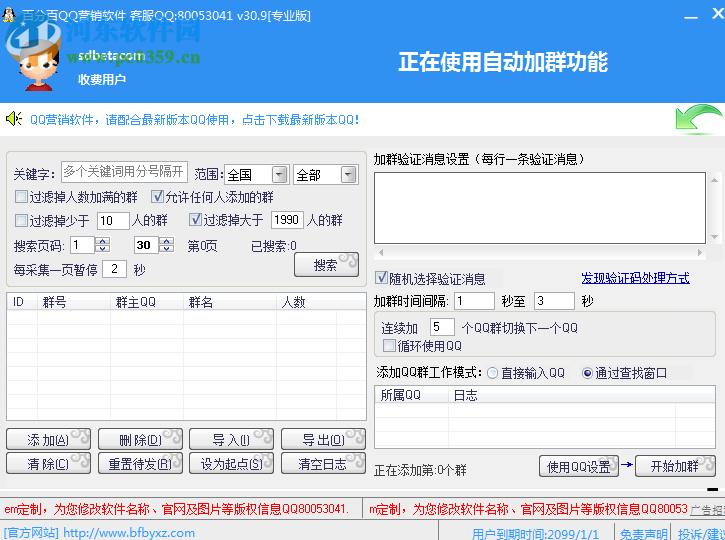This screenshot has width=725, height=540.
Task: Click the interval maximum seconds field showing 3
Action: (554, 301)
